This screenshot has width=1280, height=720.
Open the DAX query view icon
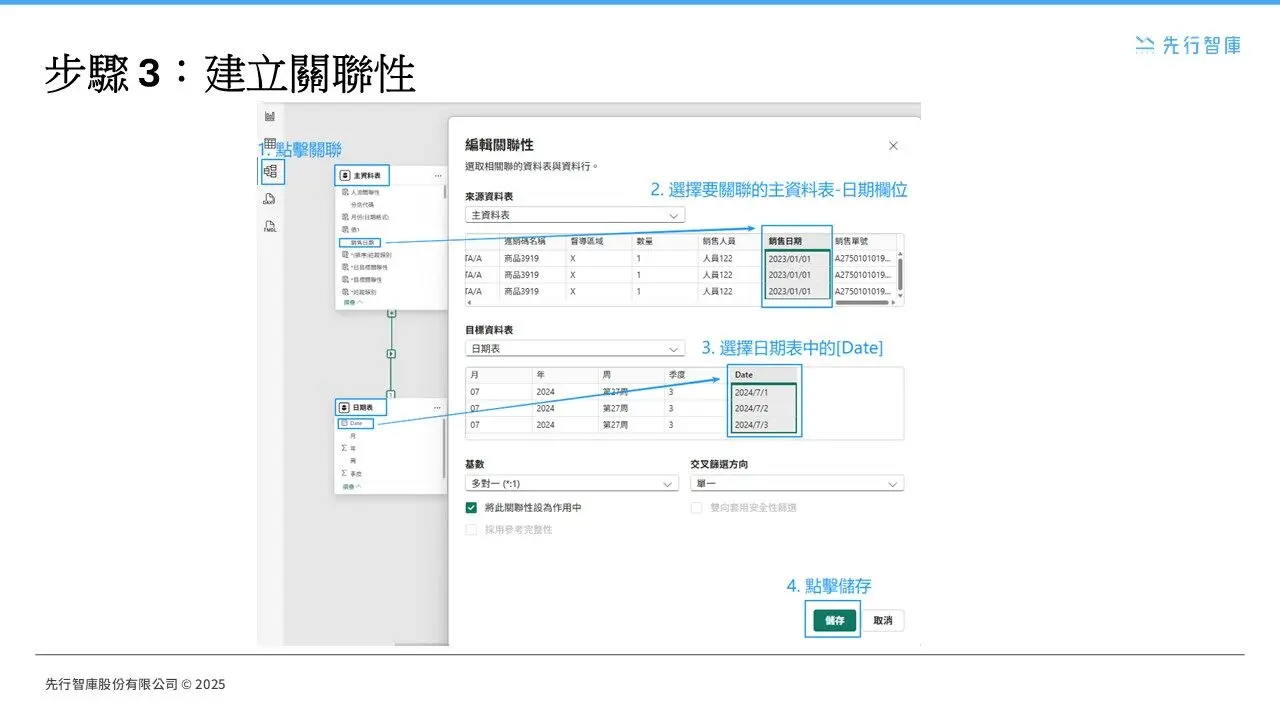[270, 199]
